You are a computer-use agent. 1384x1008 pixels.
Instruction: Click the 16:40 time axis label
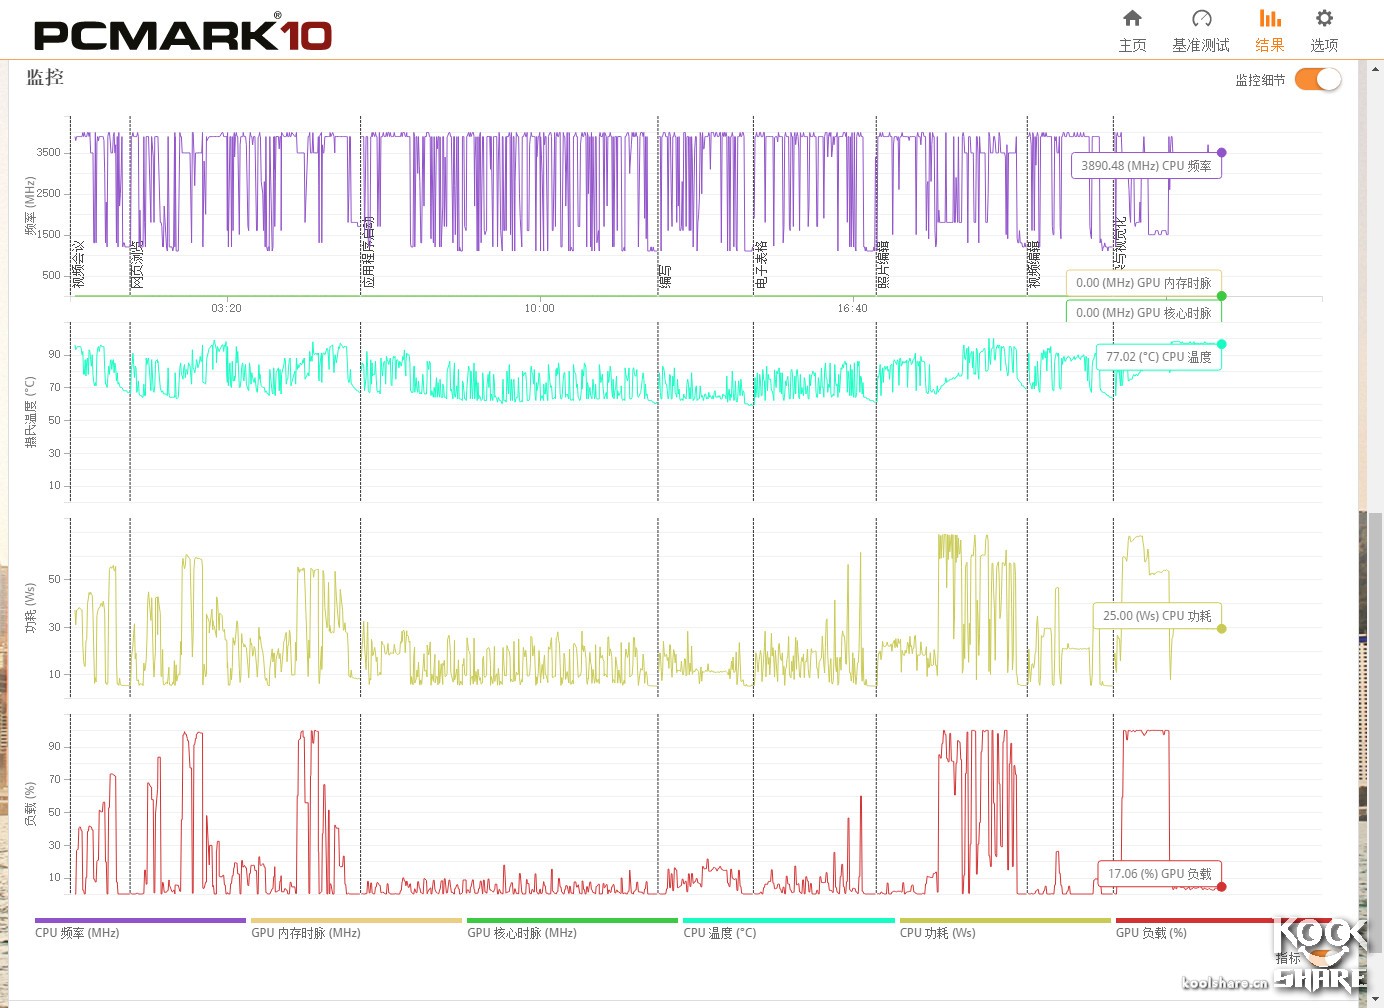[852, 308]
